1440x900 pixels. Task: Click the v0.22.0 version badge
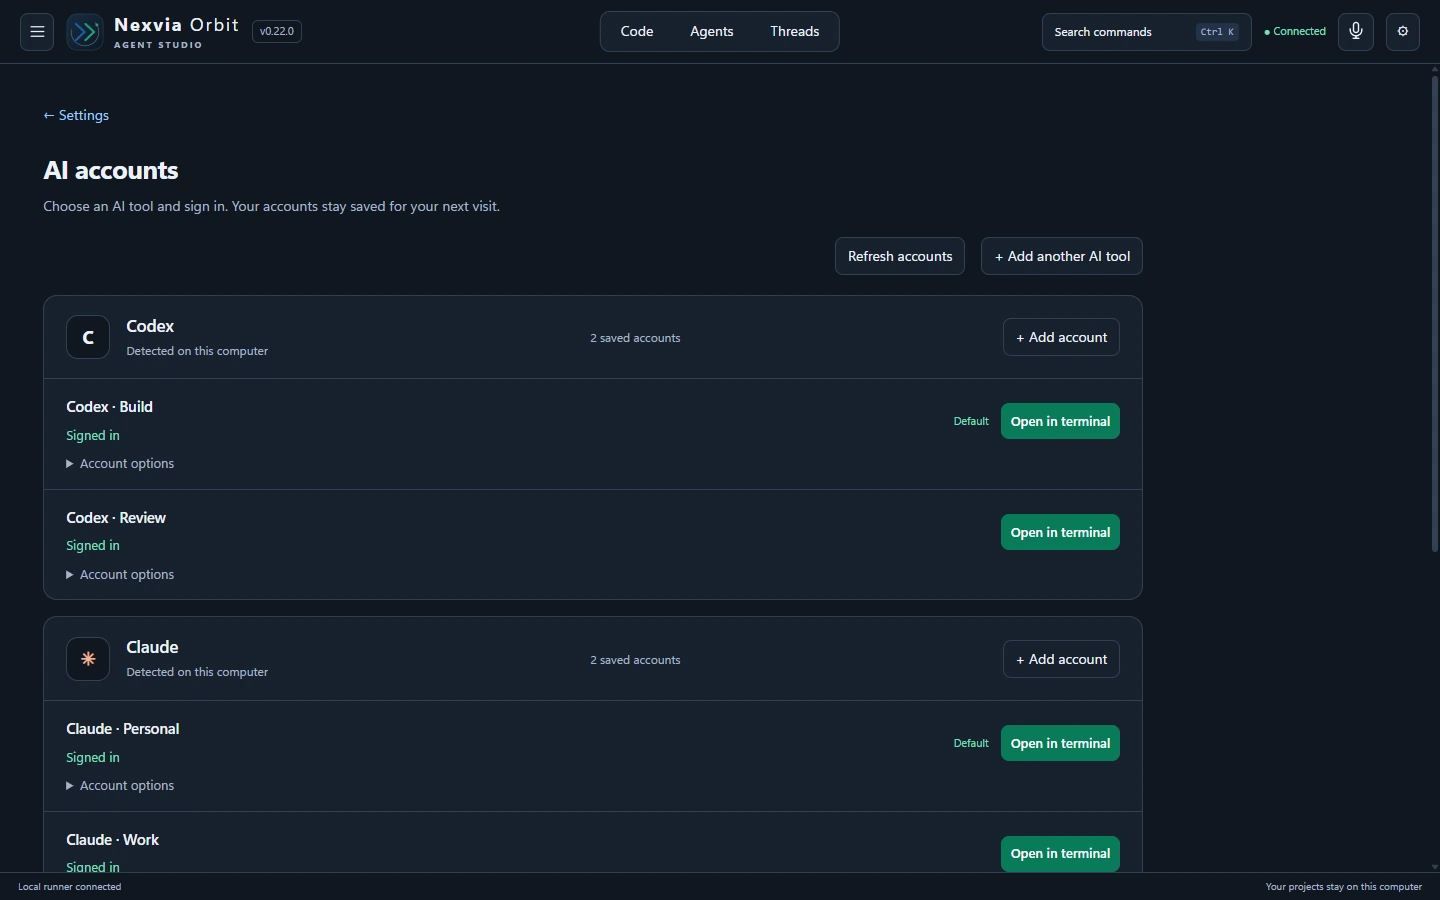277,32
